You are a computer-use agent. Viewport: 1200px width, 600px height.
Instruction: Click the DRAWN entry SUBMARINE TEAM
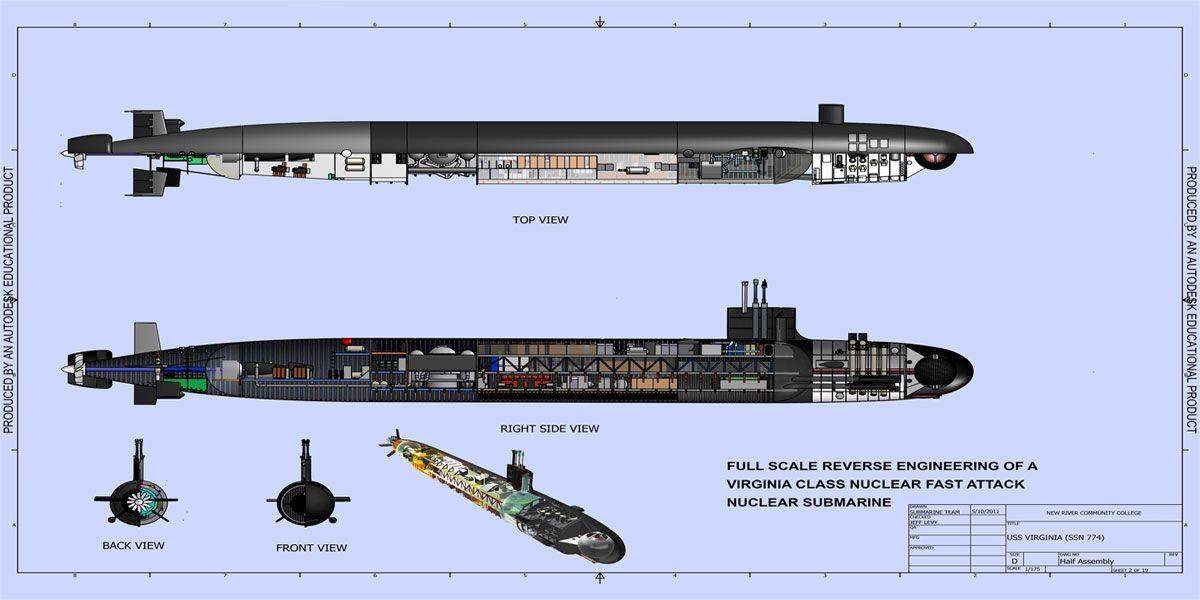click(x=935, y=512)
